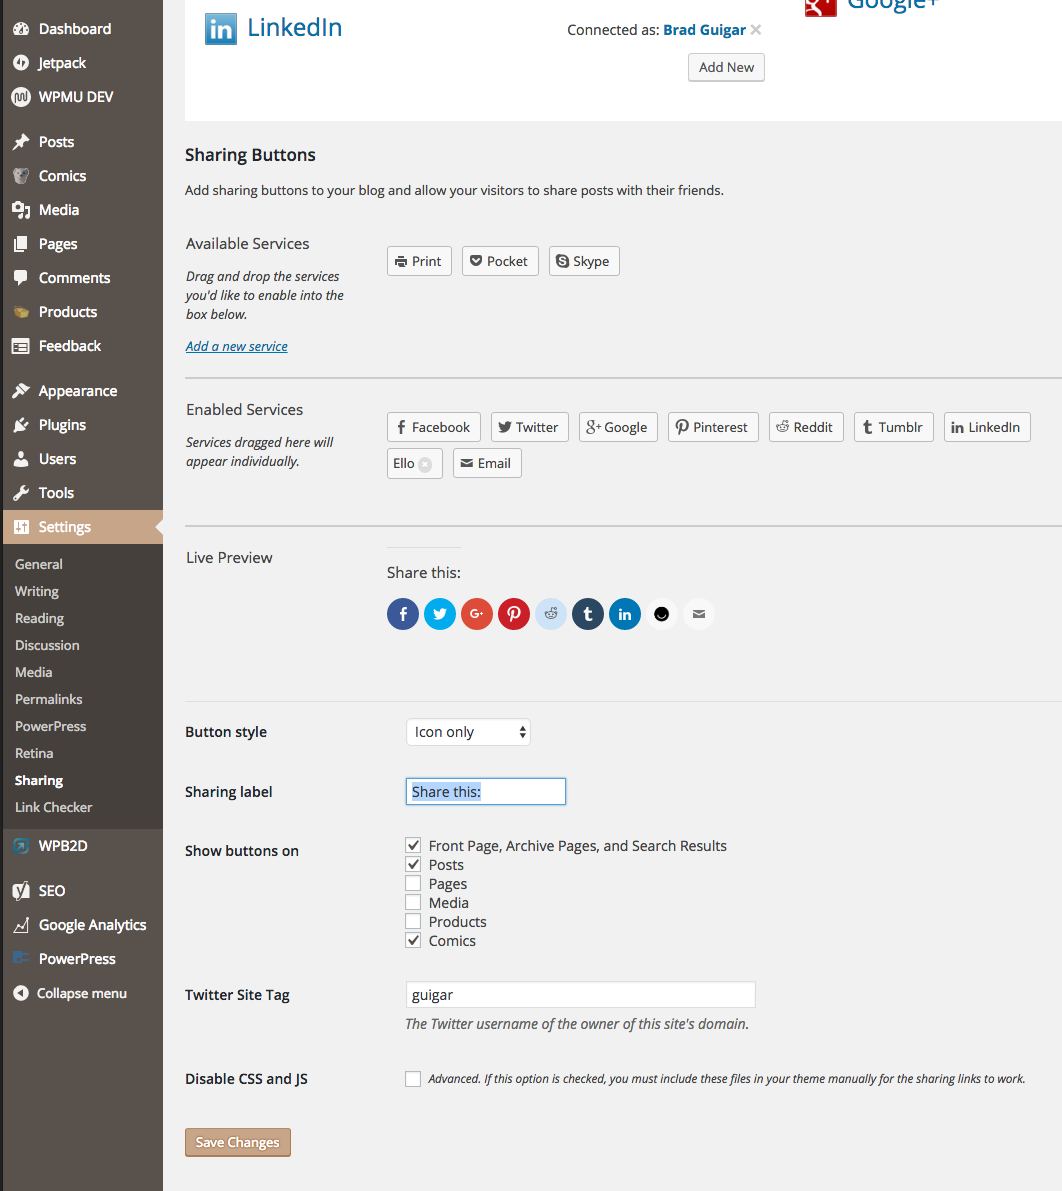Click the Twitter share icon in preview

(440, 614)
